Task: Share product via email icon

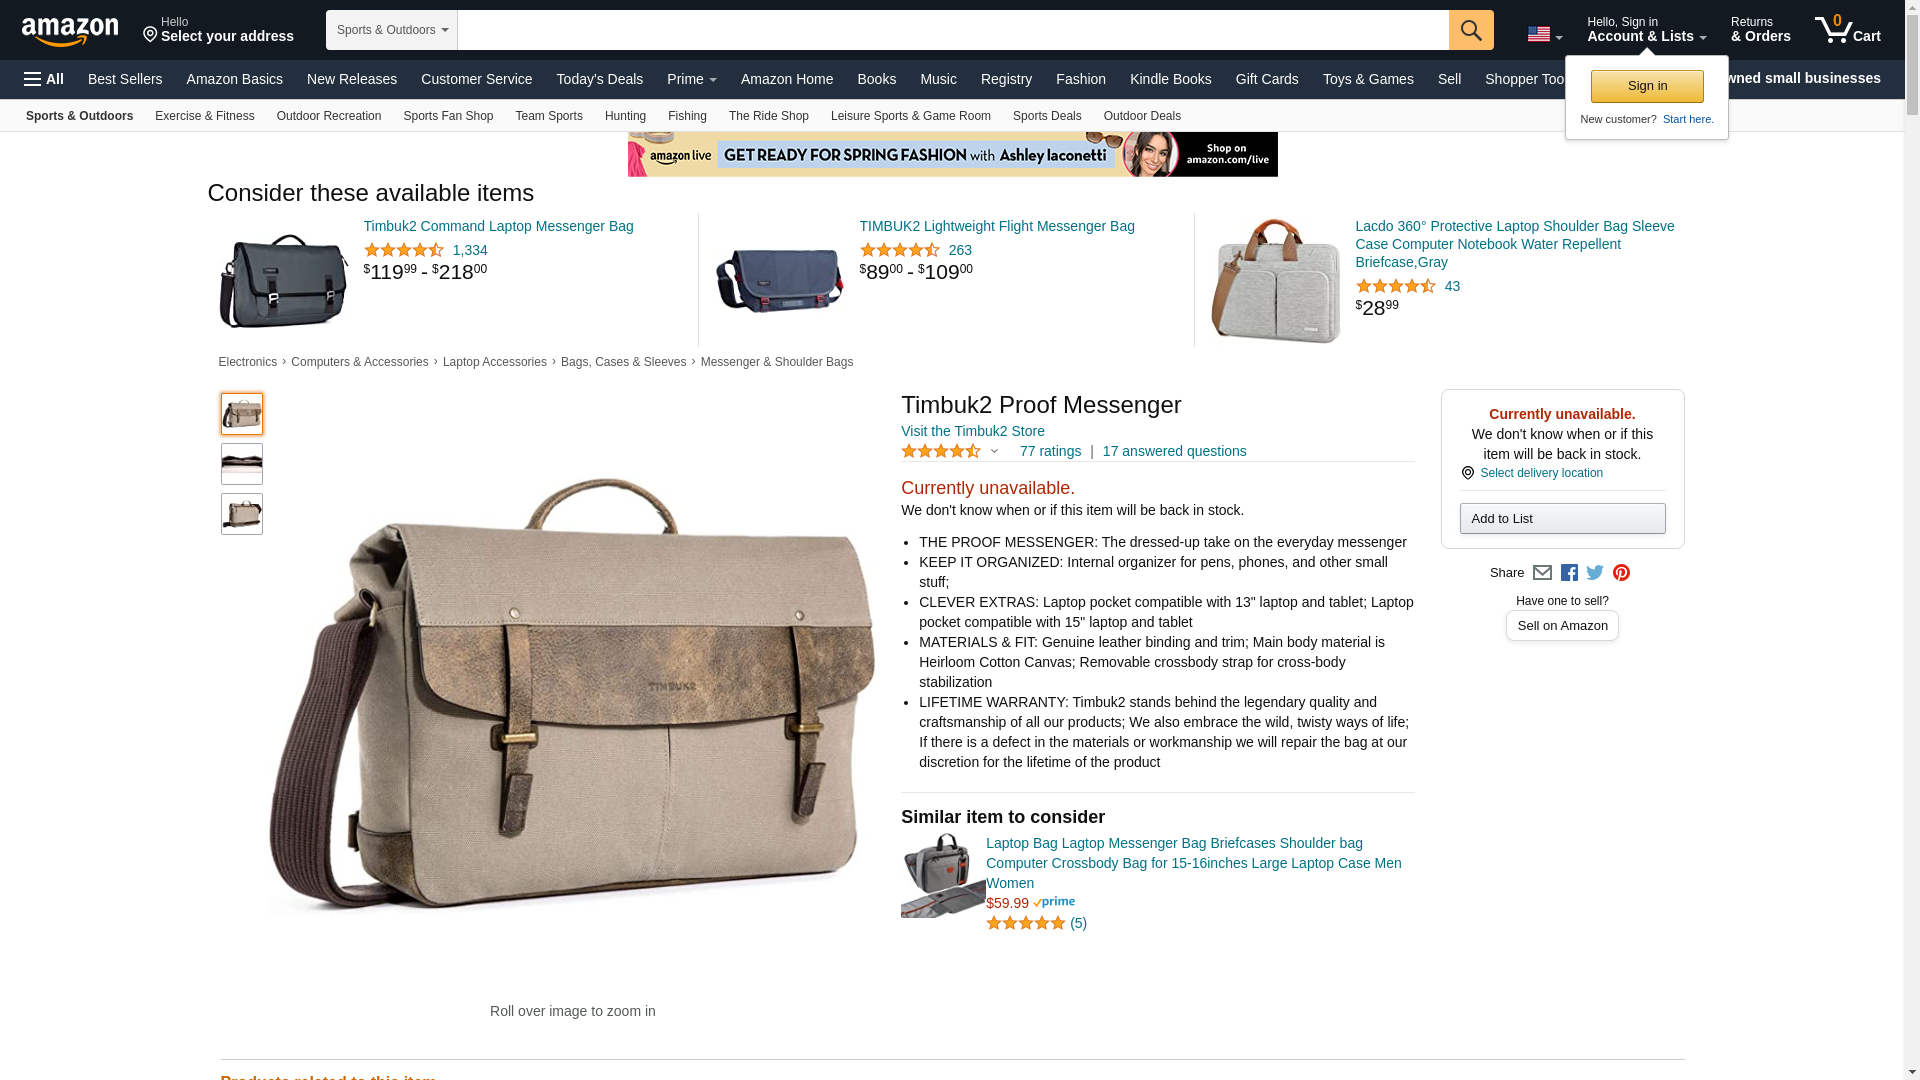Action: 1542,573
